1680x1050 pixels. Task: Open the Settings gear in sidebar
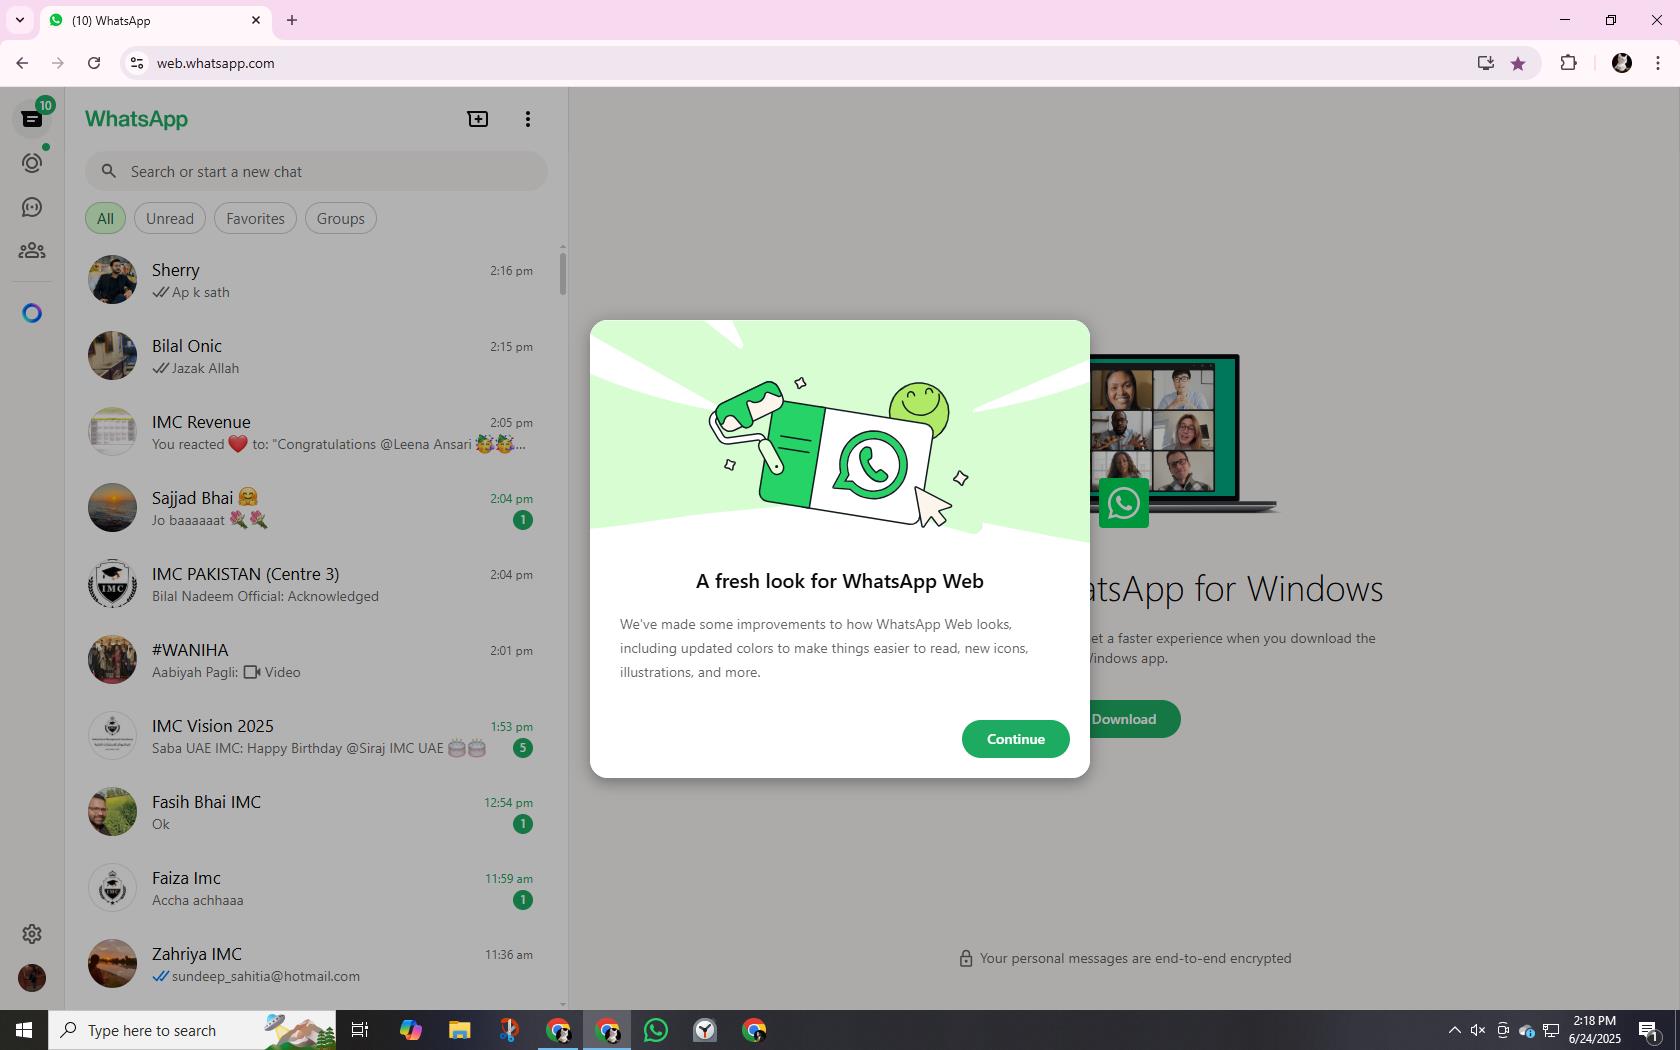32,934
